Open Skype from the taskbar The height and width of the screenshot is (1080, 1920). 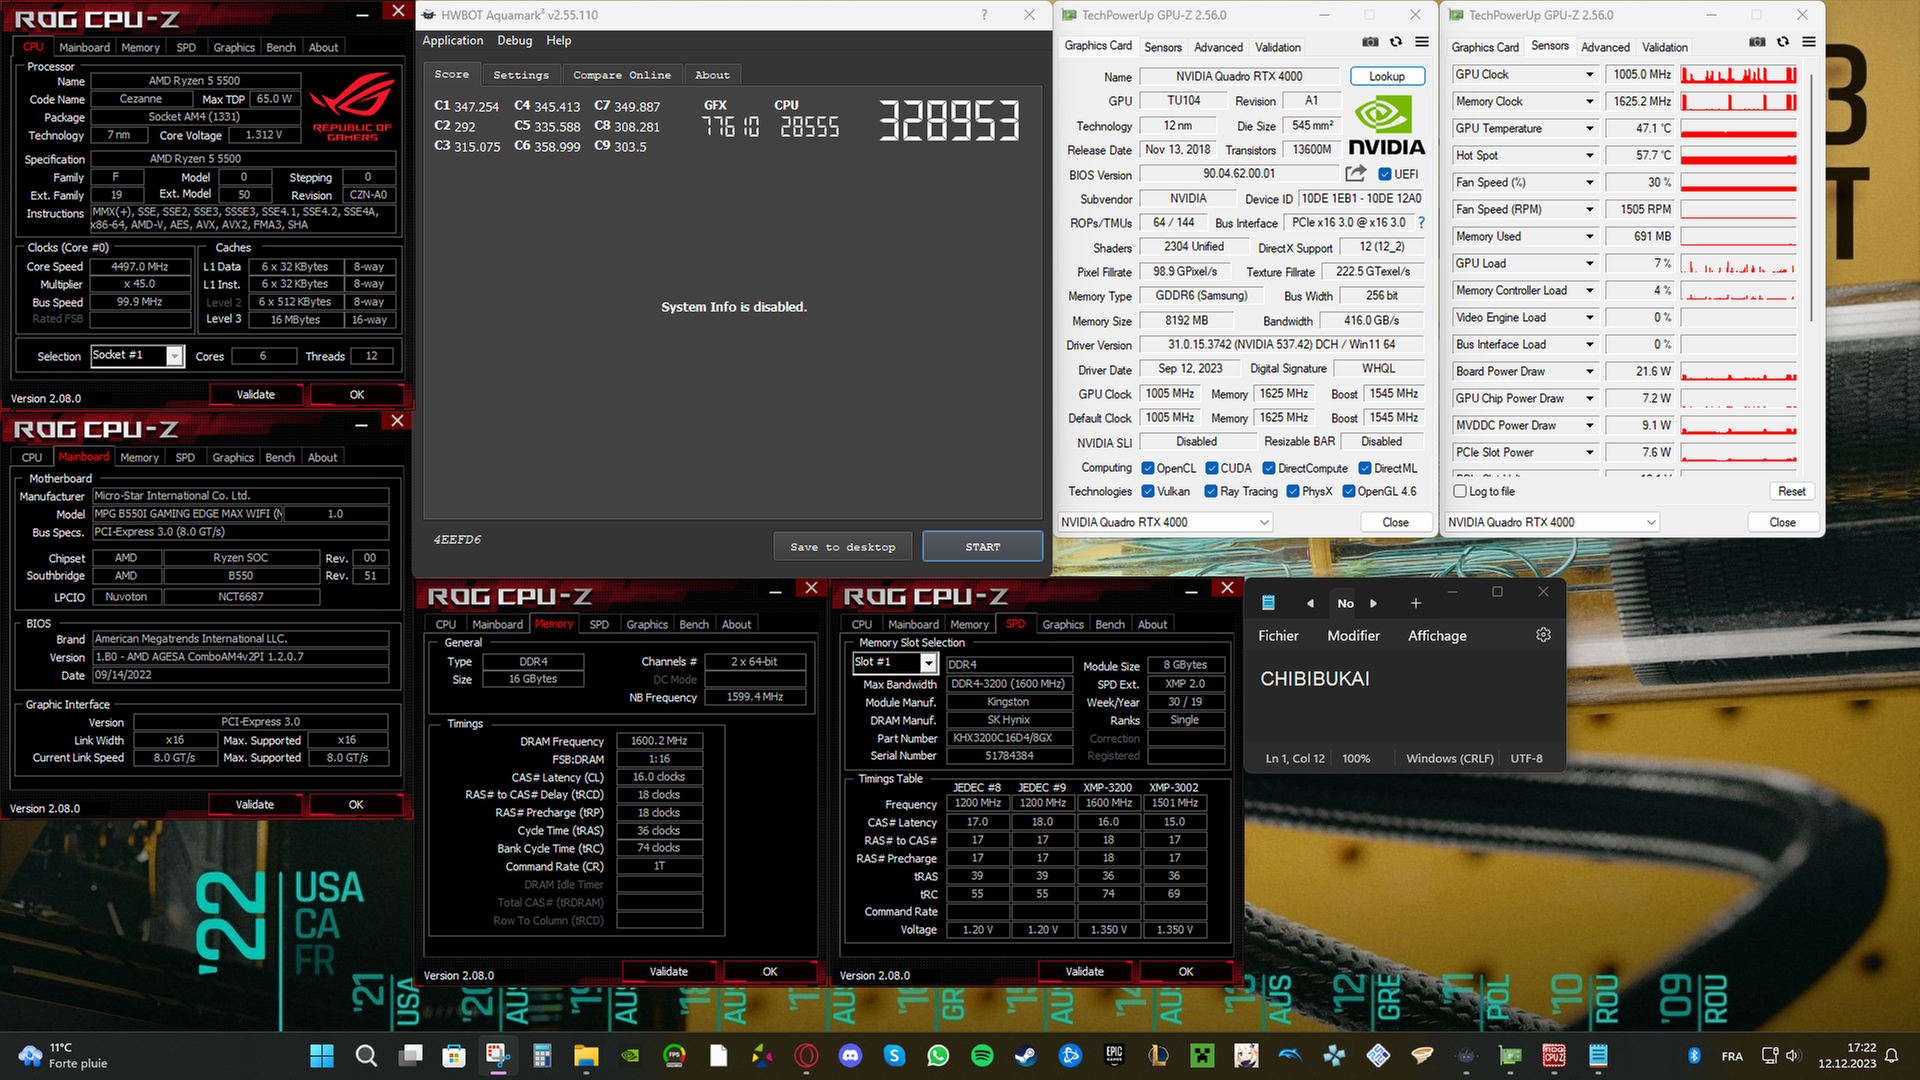(894, 1056)
